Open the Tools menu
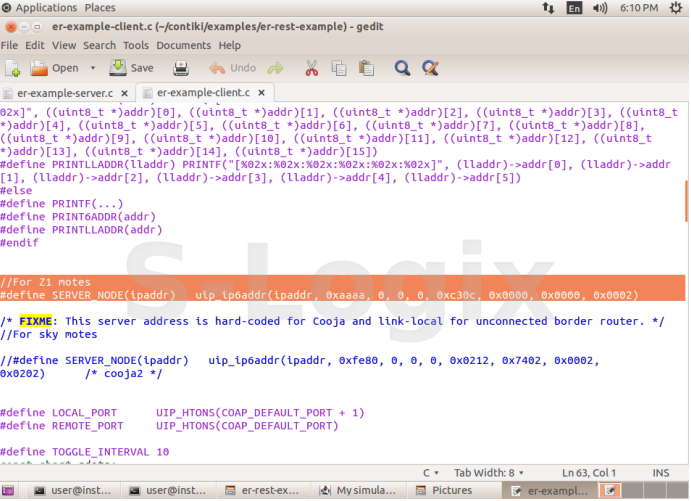 (x=136, y=45)
